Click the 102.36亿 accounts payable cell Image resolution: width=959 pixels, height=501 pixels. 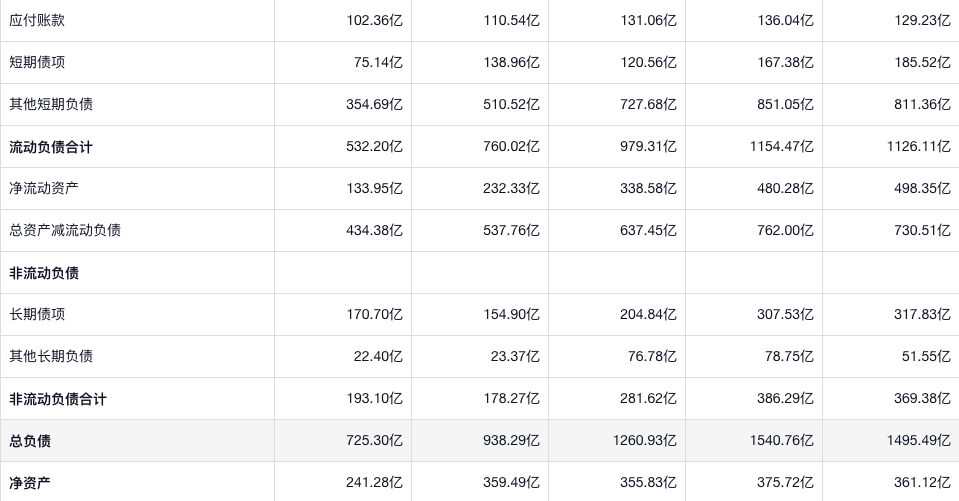point(374,20)
